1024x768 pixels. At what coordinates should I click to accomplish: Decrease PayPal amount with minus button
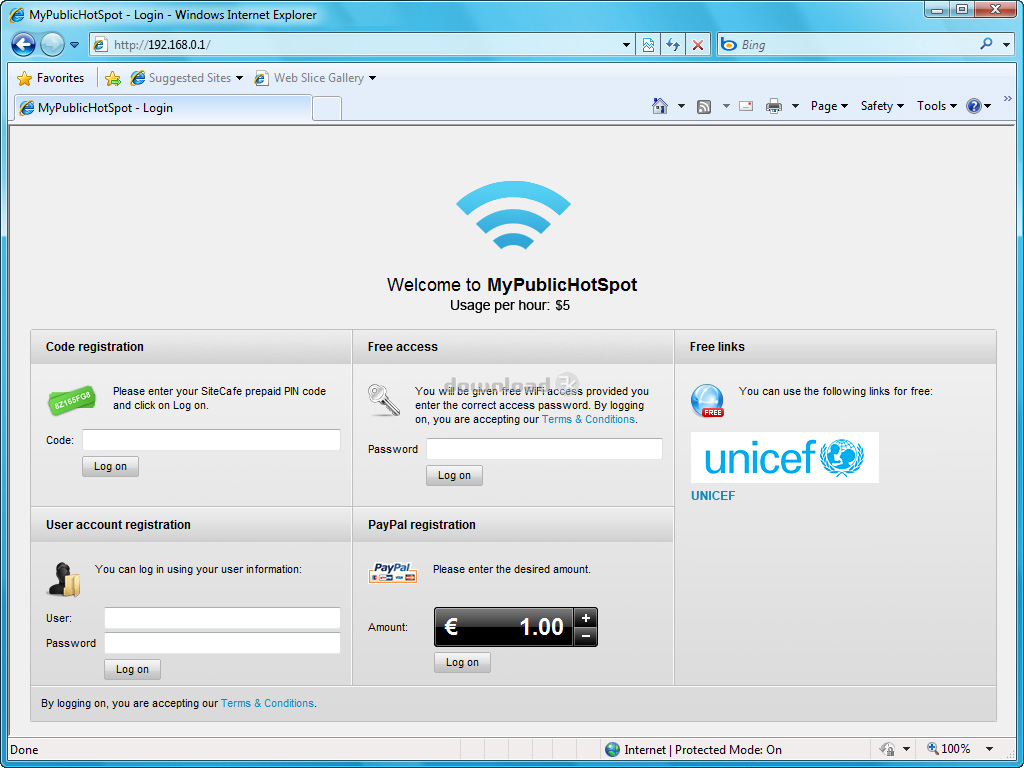[586, 637]
